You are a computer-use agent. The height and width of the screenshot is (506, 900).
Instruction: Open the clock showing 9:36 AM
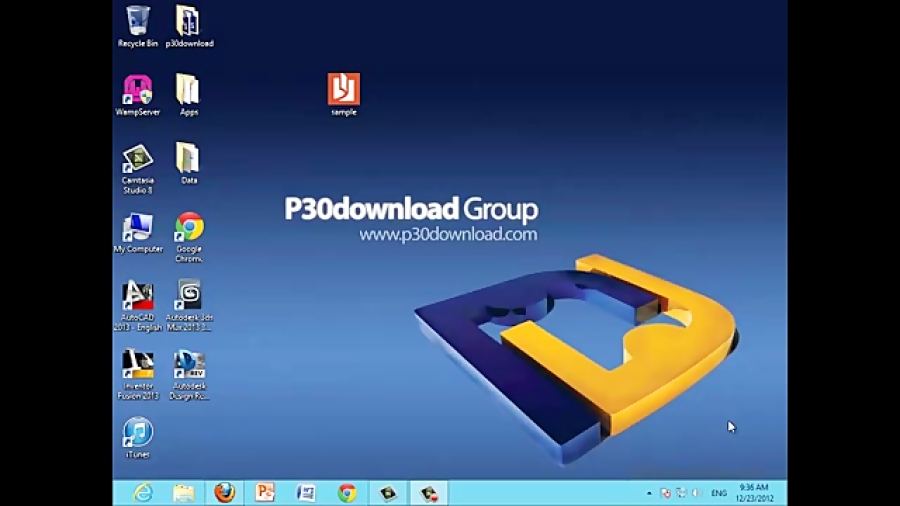tap(754, 493)
